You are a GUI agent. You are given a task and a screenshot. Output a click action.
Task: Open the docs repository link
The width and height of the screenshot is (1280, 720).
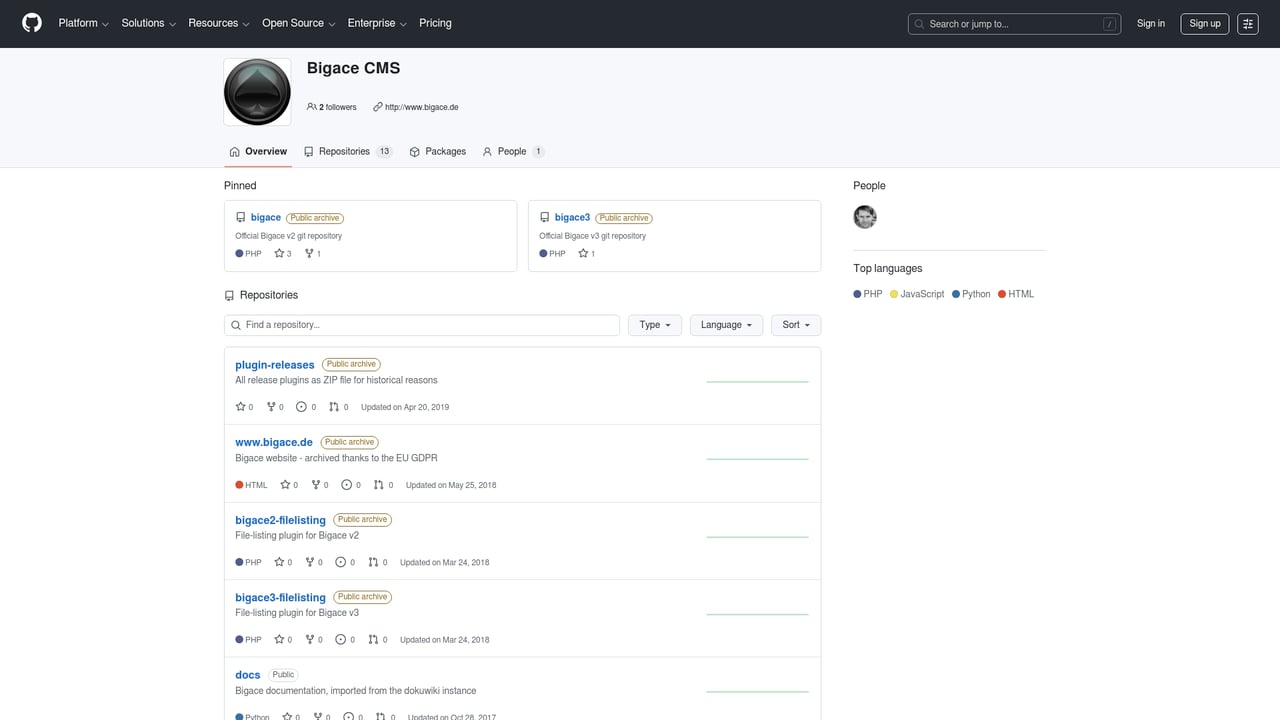247,675
